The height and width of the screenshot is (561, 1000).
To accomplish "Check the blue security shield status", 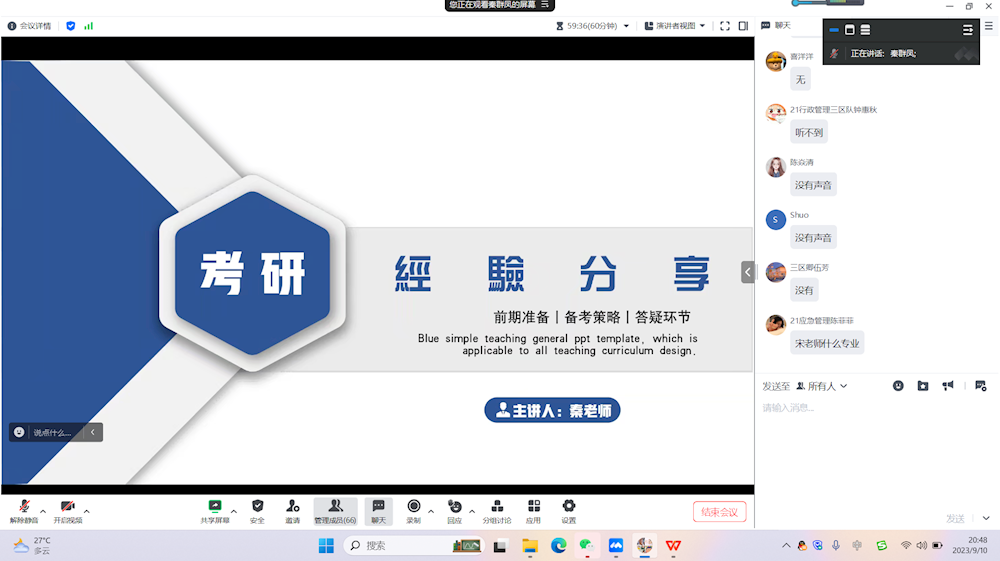I will pyautogui.click(x=71, y=26).
